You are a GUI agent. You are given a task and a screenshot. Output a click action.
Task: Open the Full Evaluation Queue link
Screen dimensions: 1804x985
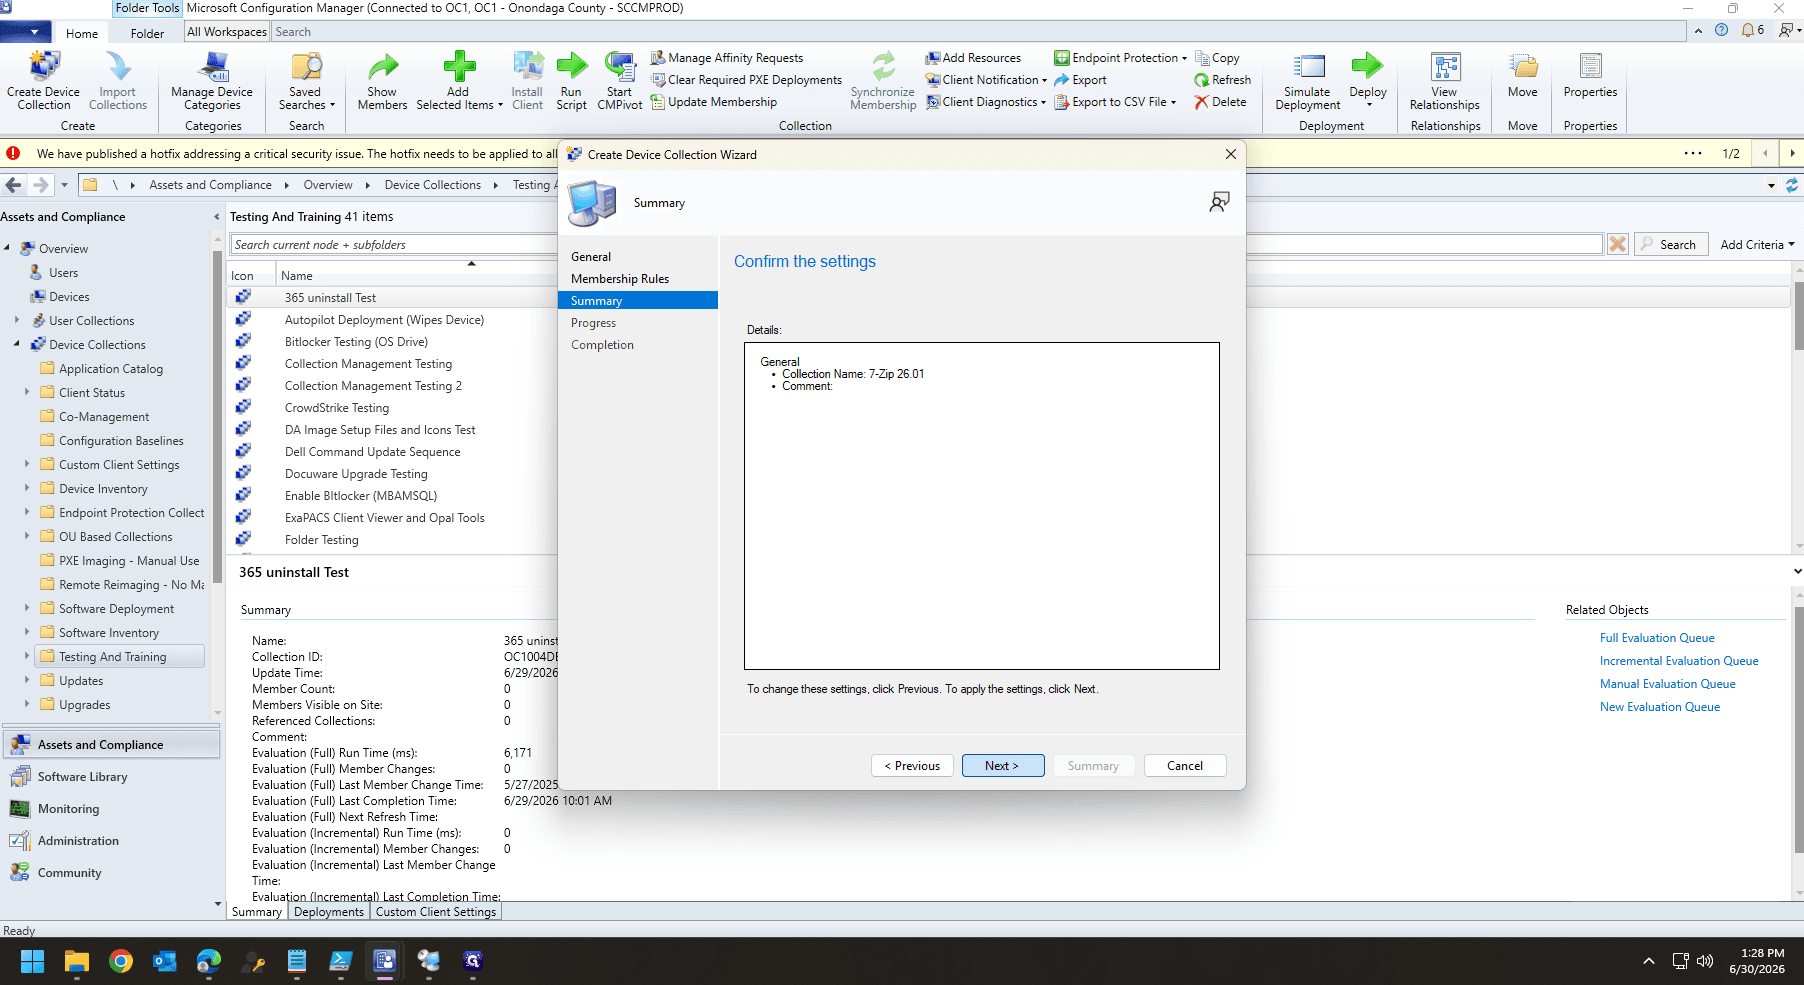pyautogui.click(x=1657, y=638)
